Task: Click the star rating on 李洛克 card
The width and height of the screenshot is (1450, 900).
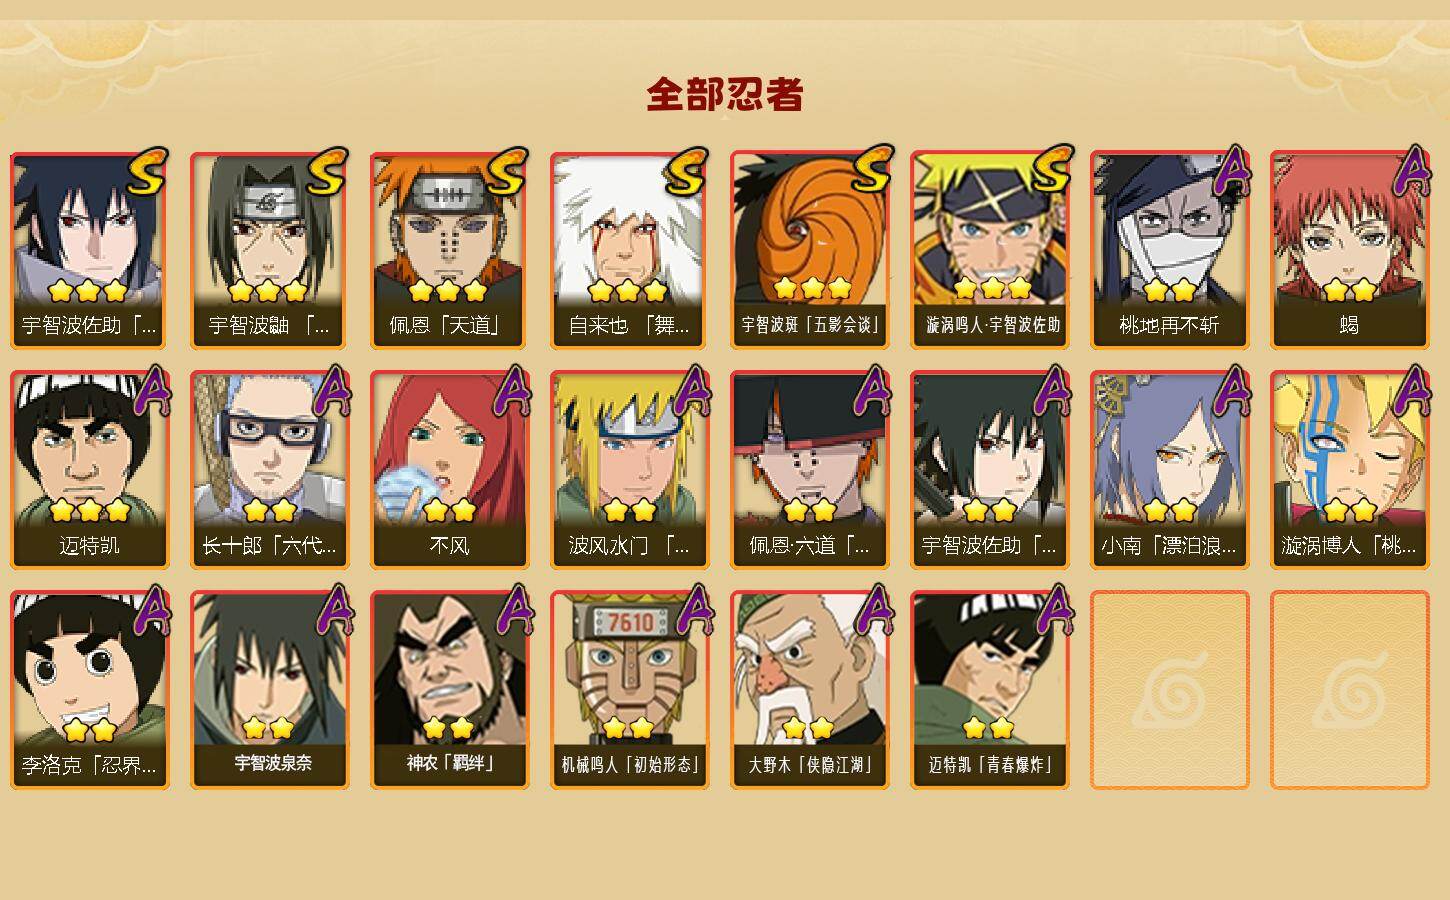Action: 89,727
